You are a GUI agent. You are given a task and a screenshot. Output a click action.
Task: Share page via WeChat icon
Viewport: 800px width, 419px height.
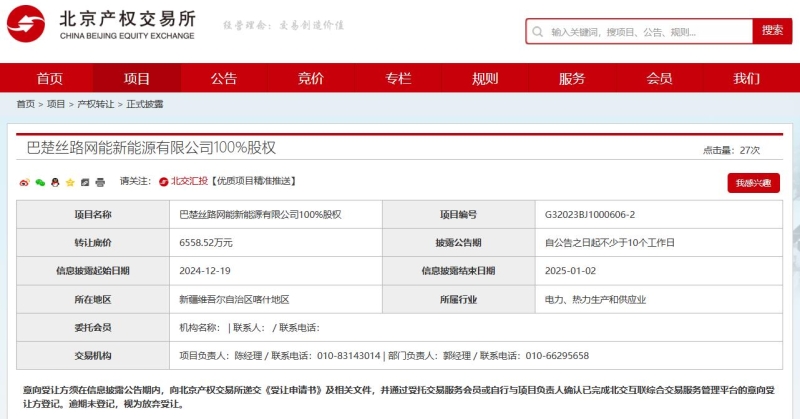(40, 182)
